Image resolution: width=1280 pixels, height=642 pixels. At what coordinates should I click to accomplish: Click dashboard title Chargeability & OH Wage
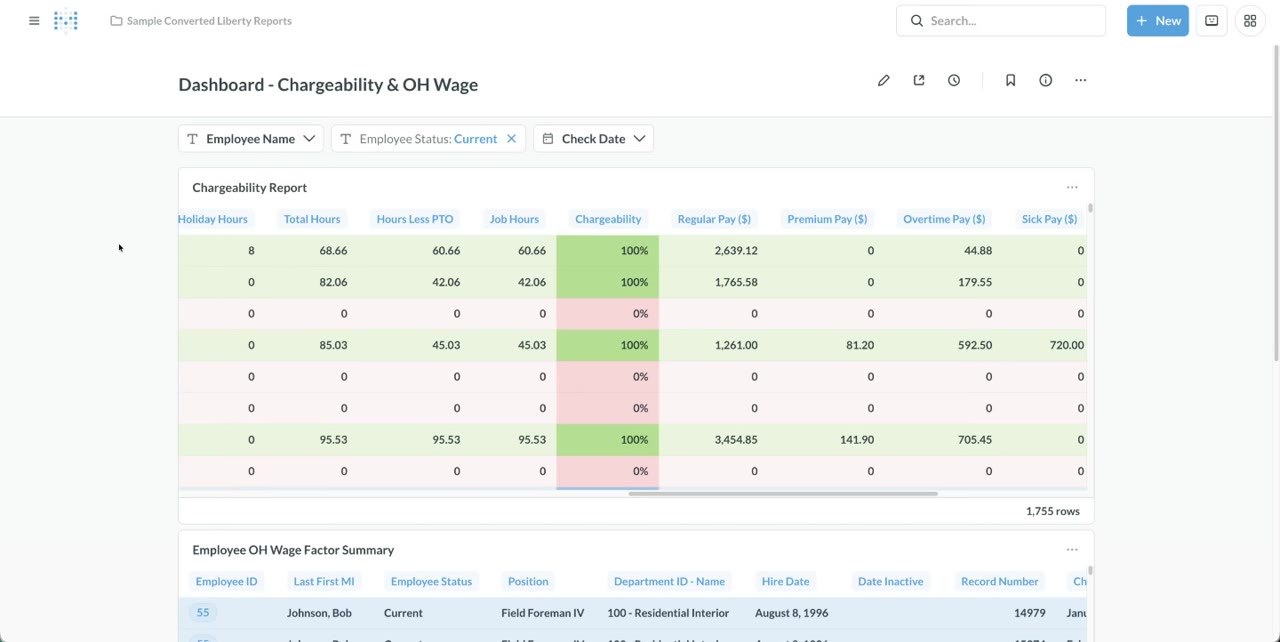pos(328,84)
